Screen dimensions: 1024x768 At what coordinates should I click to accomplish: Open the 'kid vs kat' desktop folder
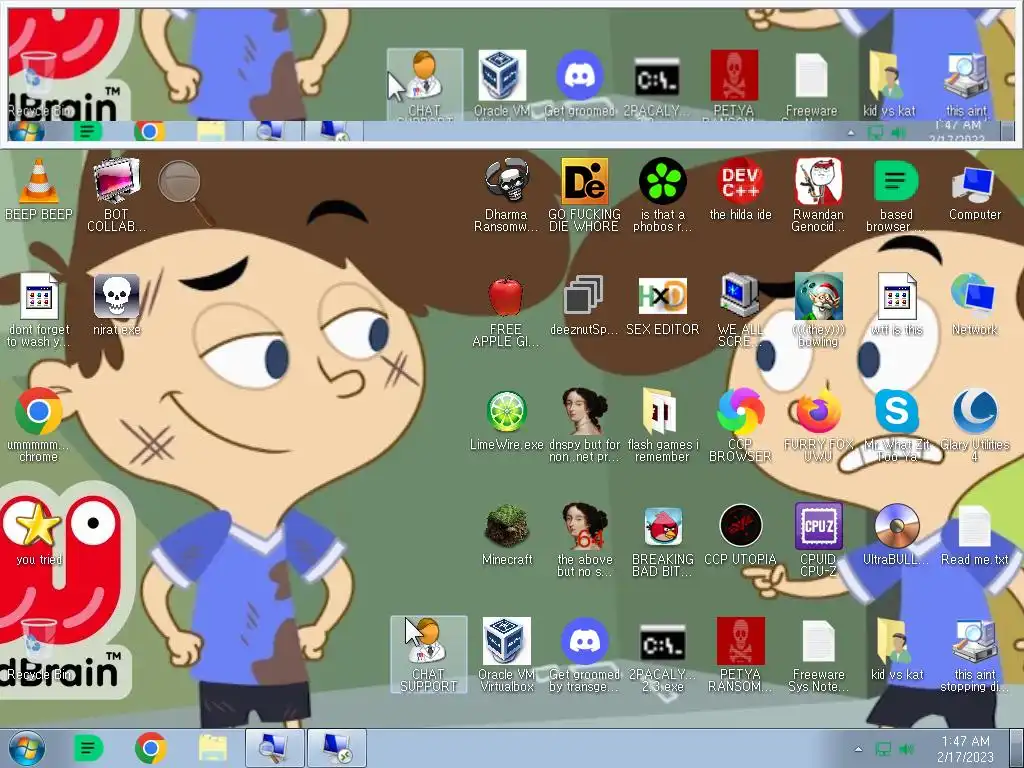click(896, 649)
